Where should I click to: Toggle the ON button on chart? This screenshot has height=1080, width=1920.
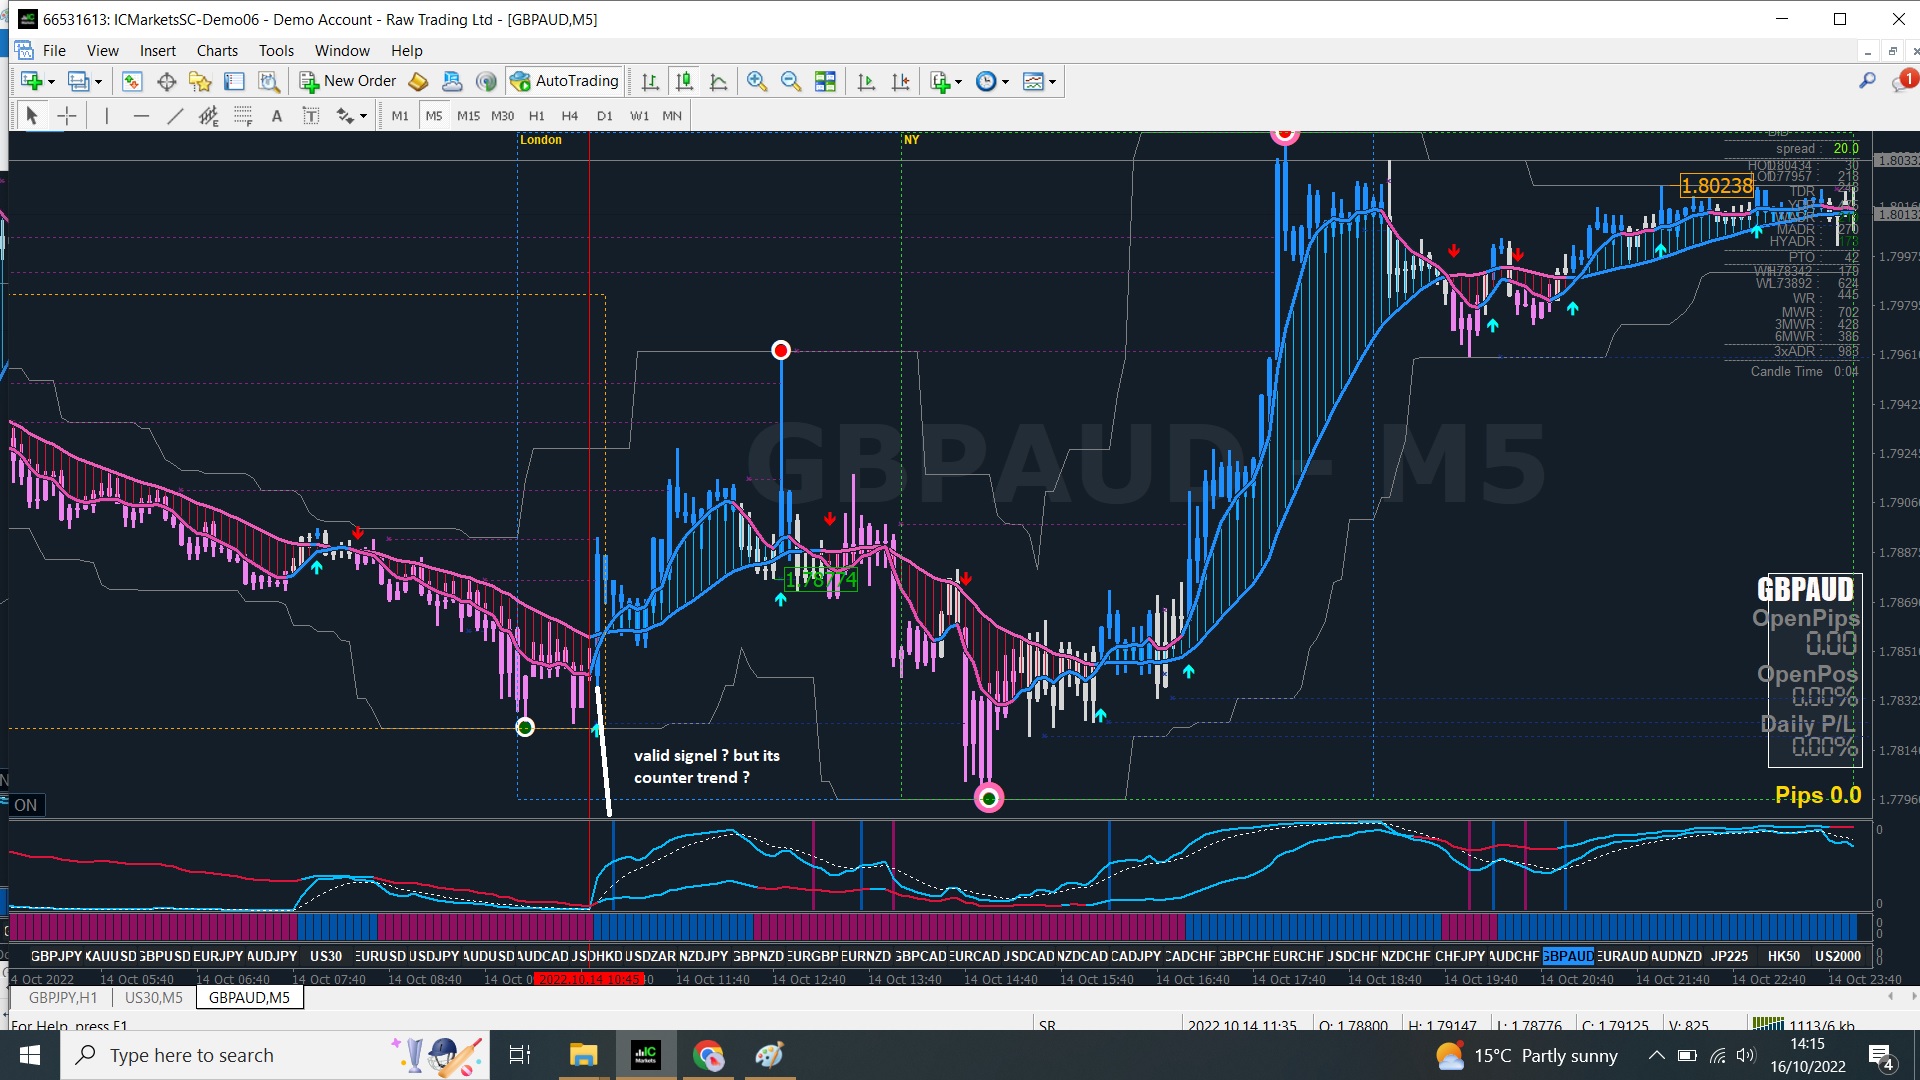(26, 805)
